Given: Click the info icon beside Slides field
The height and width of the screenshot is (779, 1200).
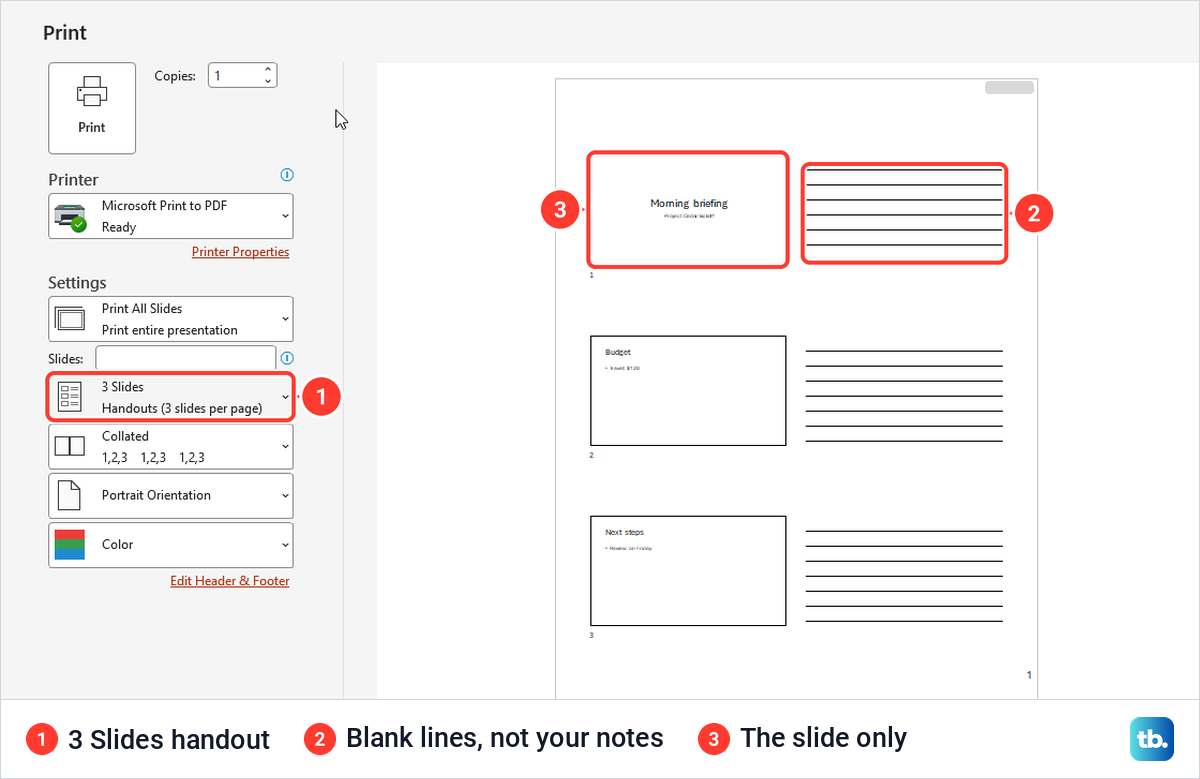Looking at the screenshot, I should 288,358.
